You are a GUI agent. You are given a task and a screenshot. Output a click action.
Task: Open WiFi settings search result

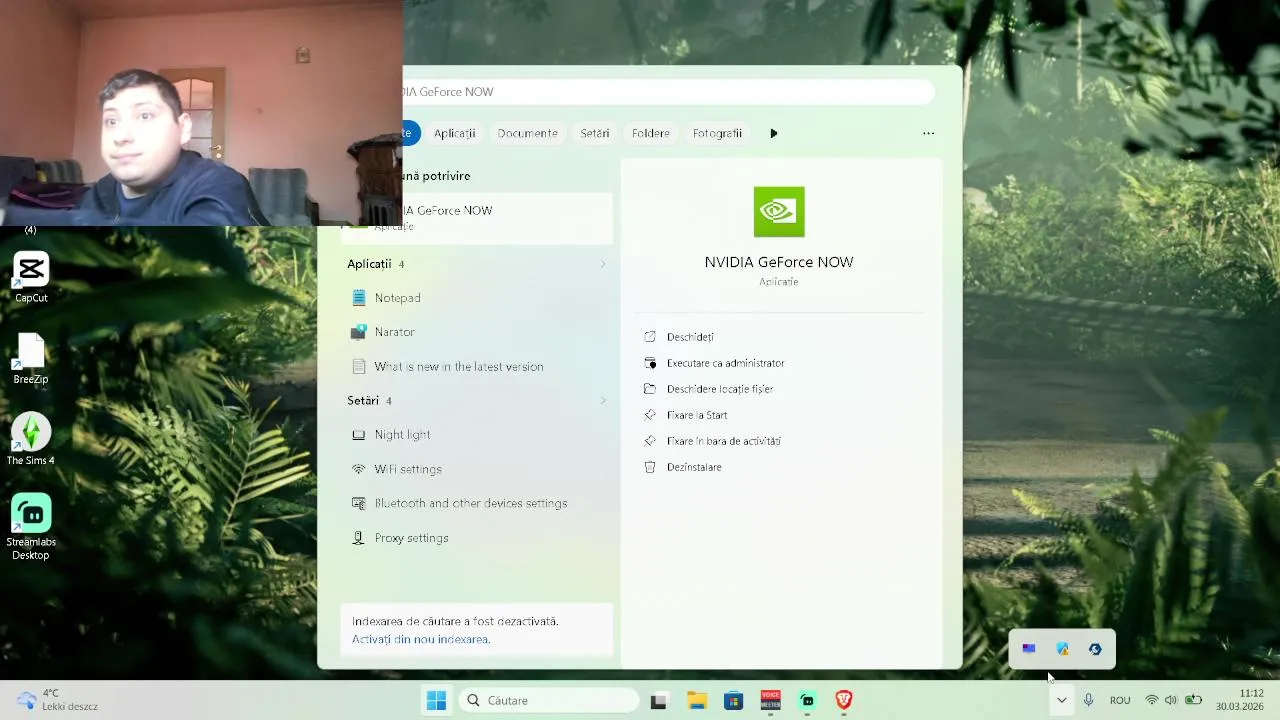[477, 469]
